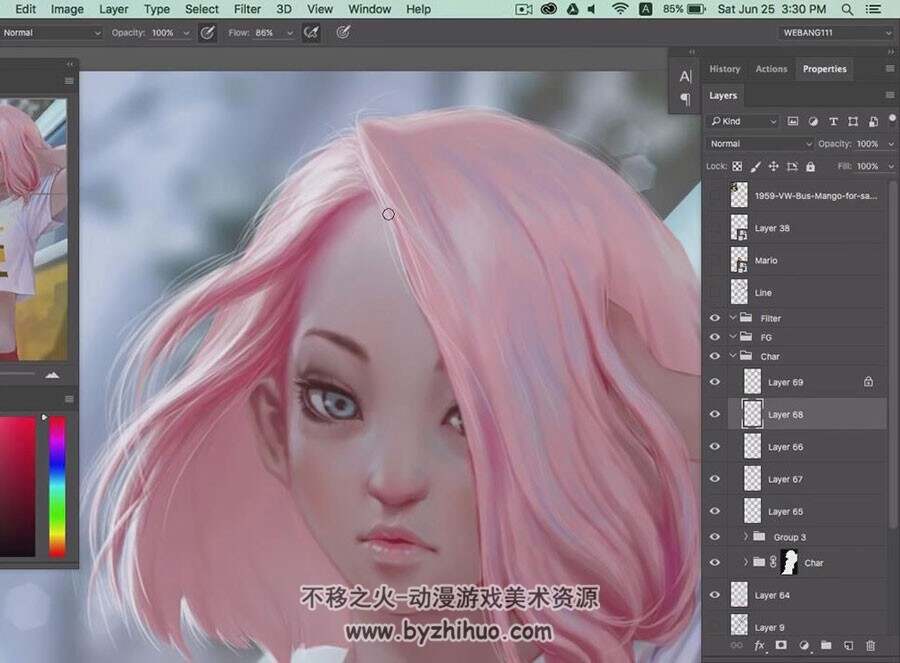Screen dimensions: 900x663
Task: Open the Paragraph panel icon
Action: pyautogui.click(x=685, y=99)
